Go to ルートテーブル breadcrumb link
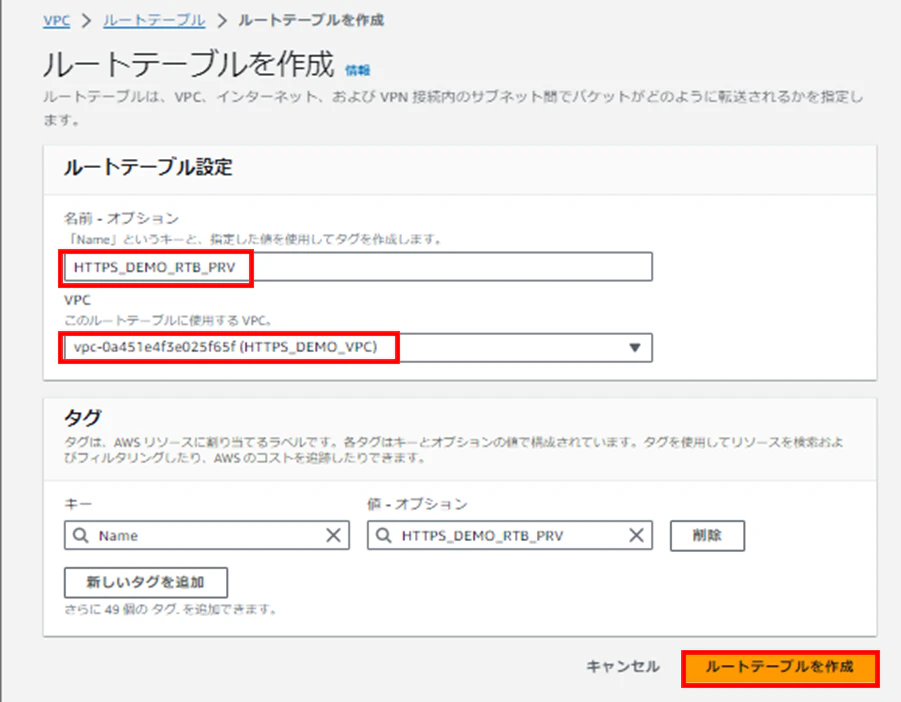The width and height of the screenshot is (901, 702). point(154,21)
